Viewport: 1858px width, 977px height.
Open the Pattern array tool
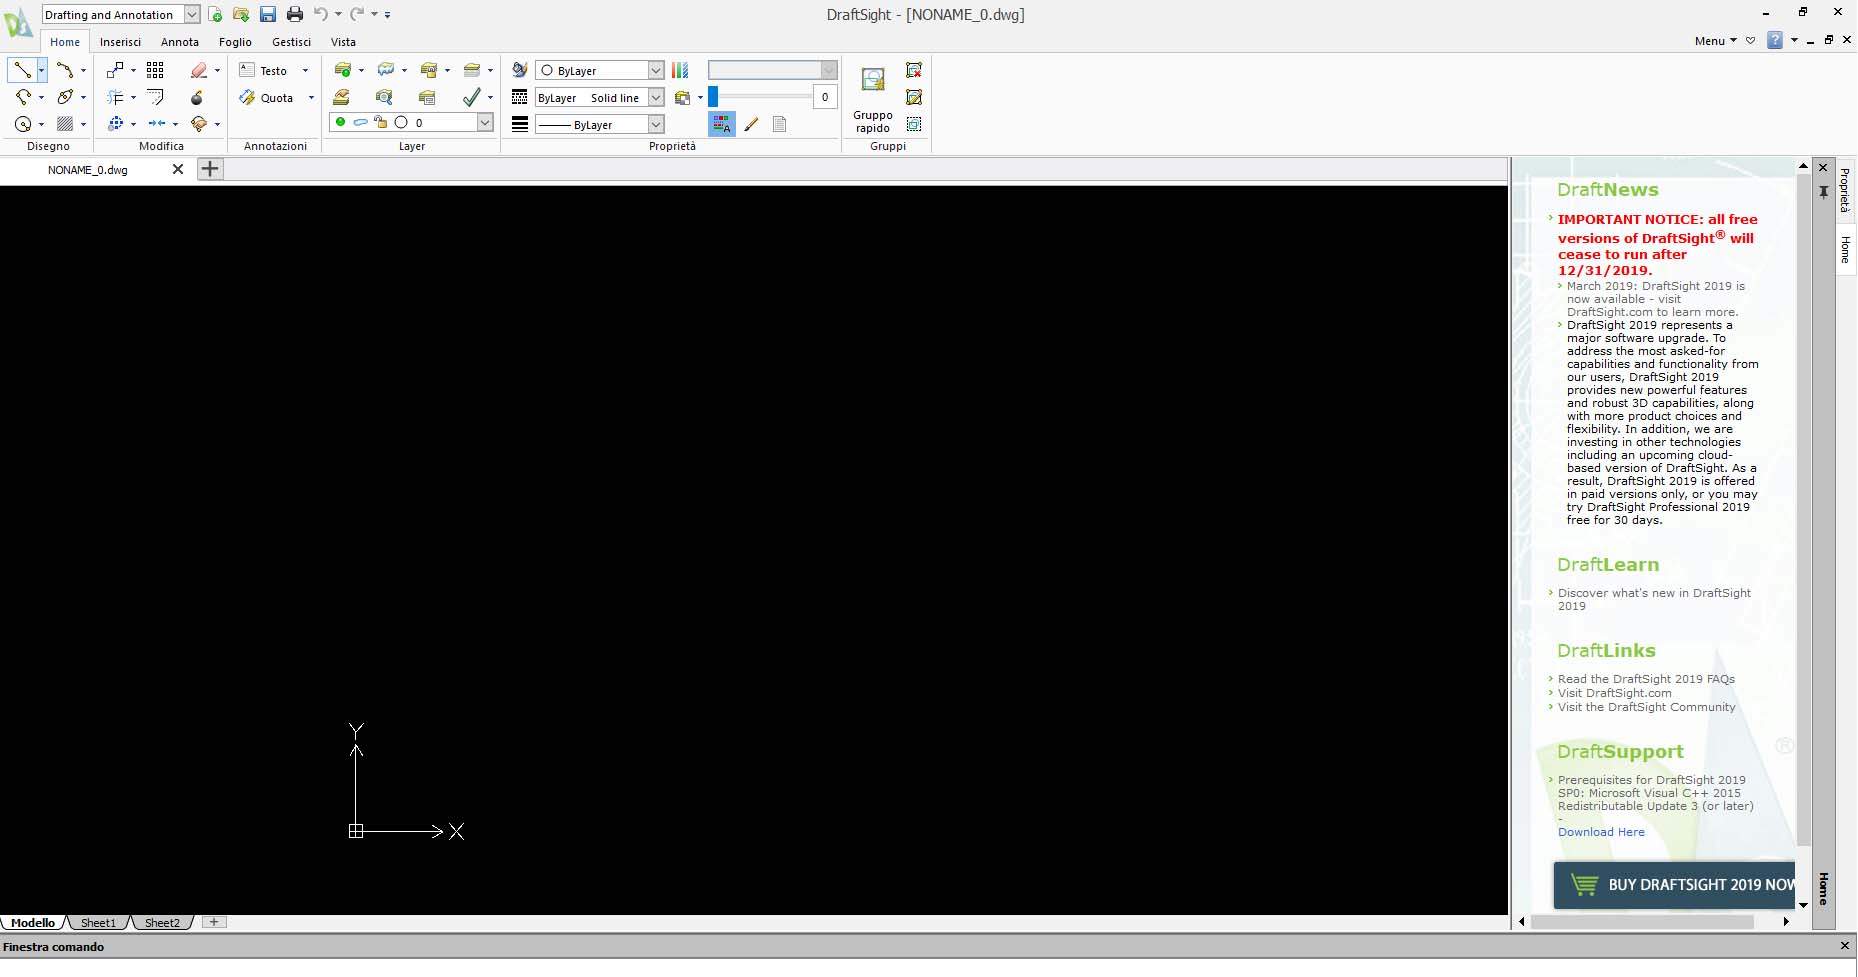pos(155,70)
